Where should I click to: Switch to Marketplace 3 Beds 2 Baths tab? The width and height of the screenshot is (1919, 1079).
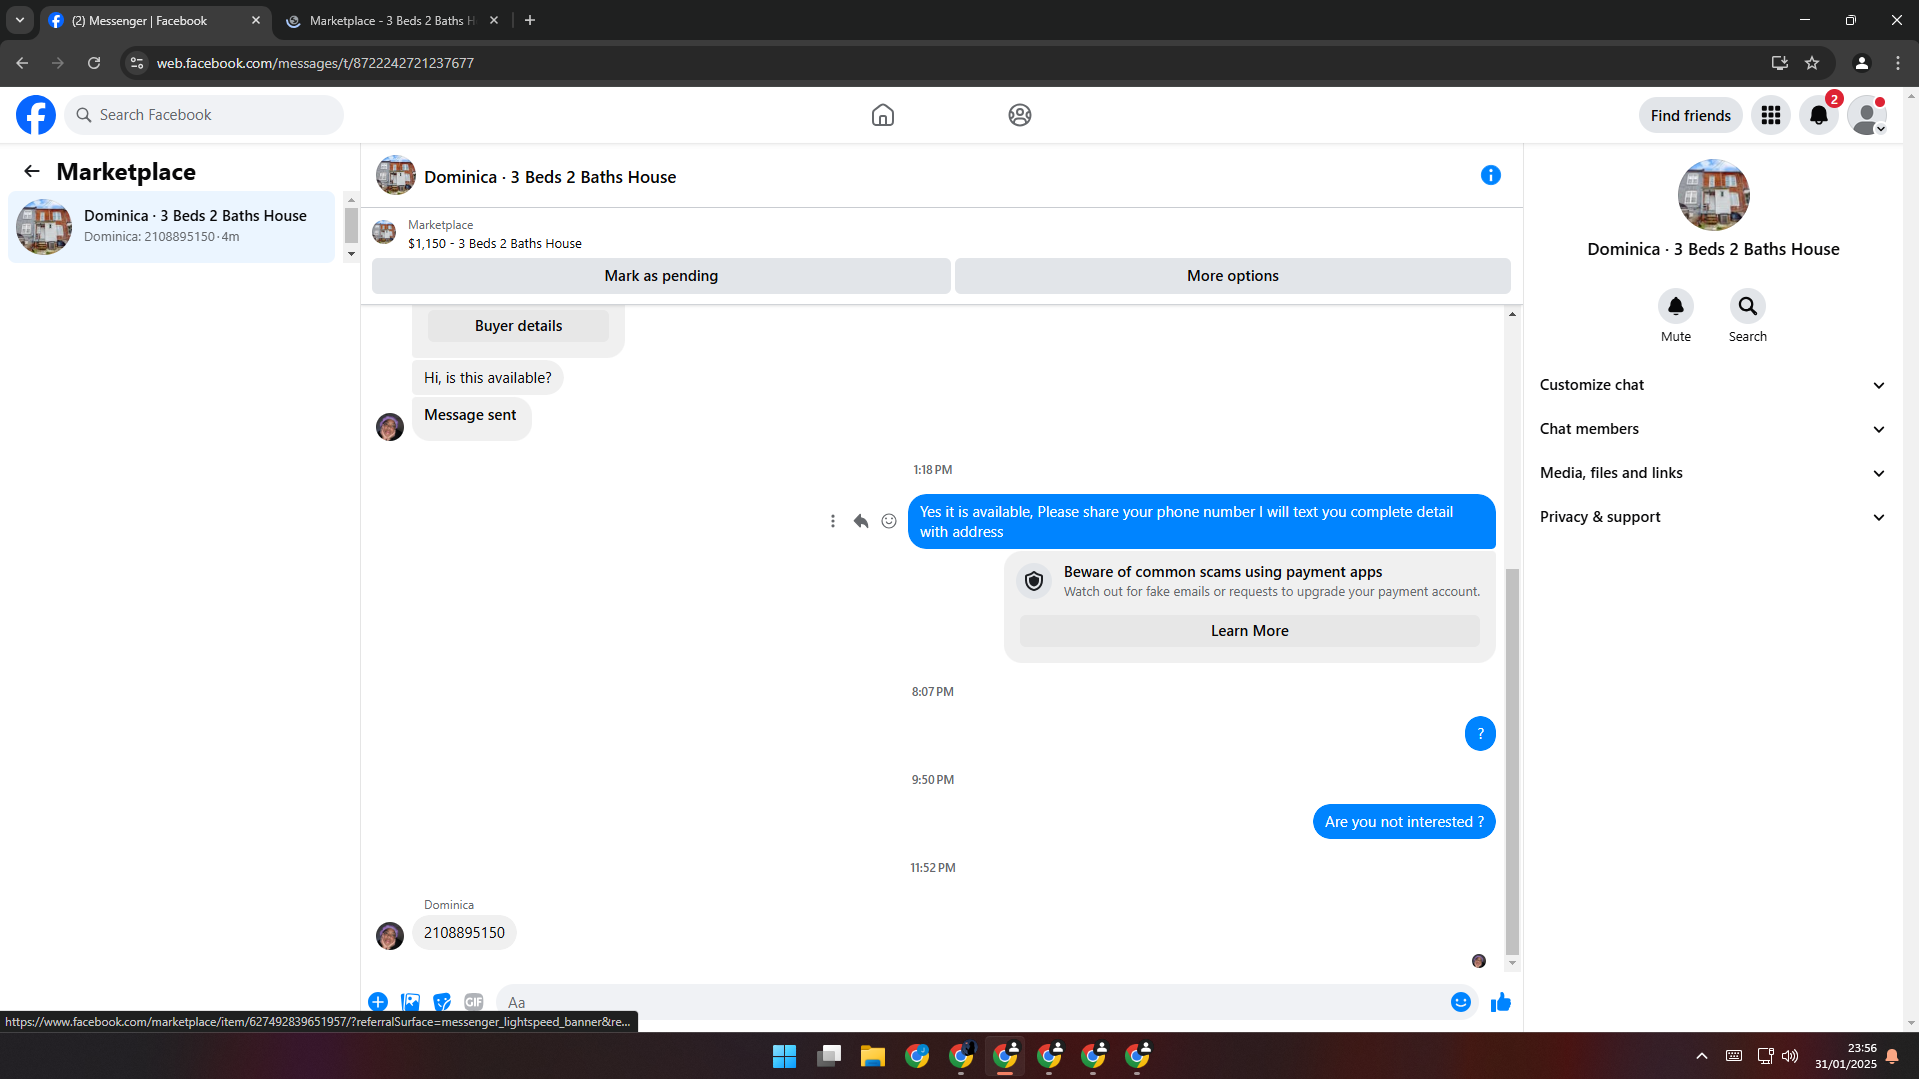coord(392,20)
